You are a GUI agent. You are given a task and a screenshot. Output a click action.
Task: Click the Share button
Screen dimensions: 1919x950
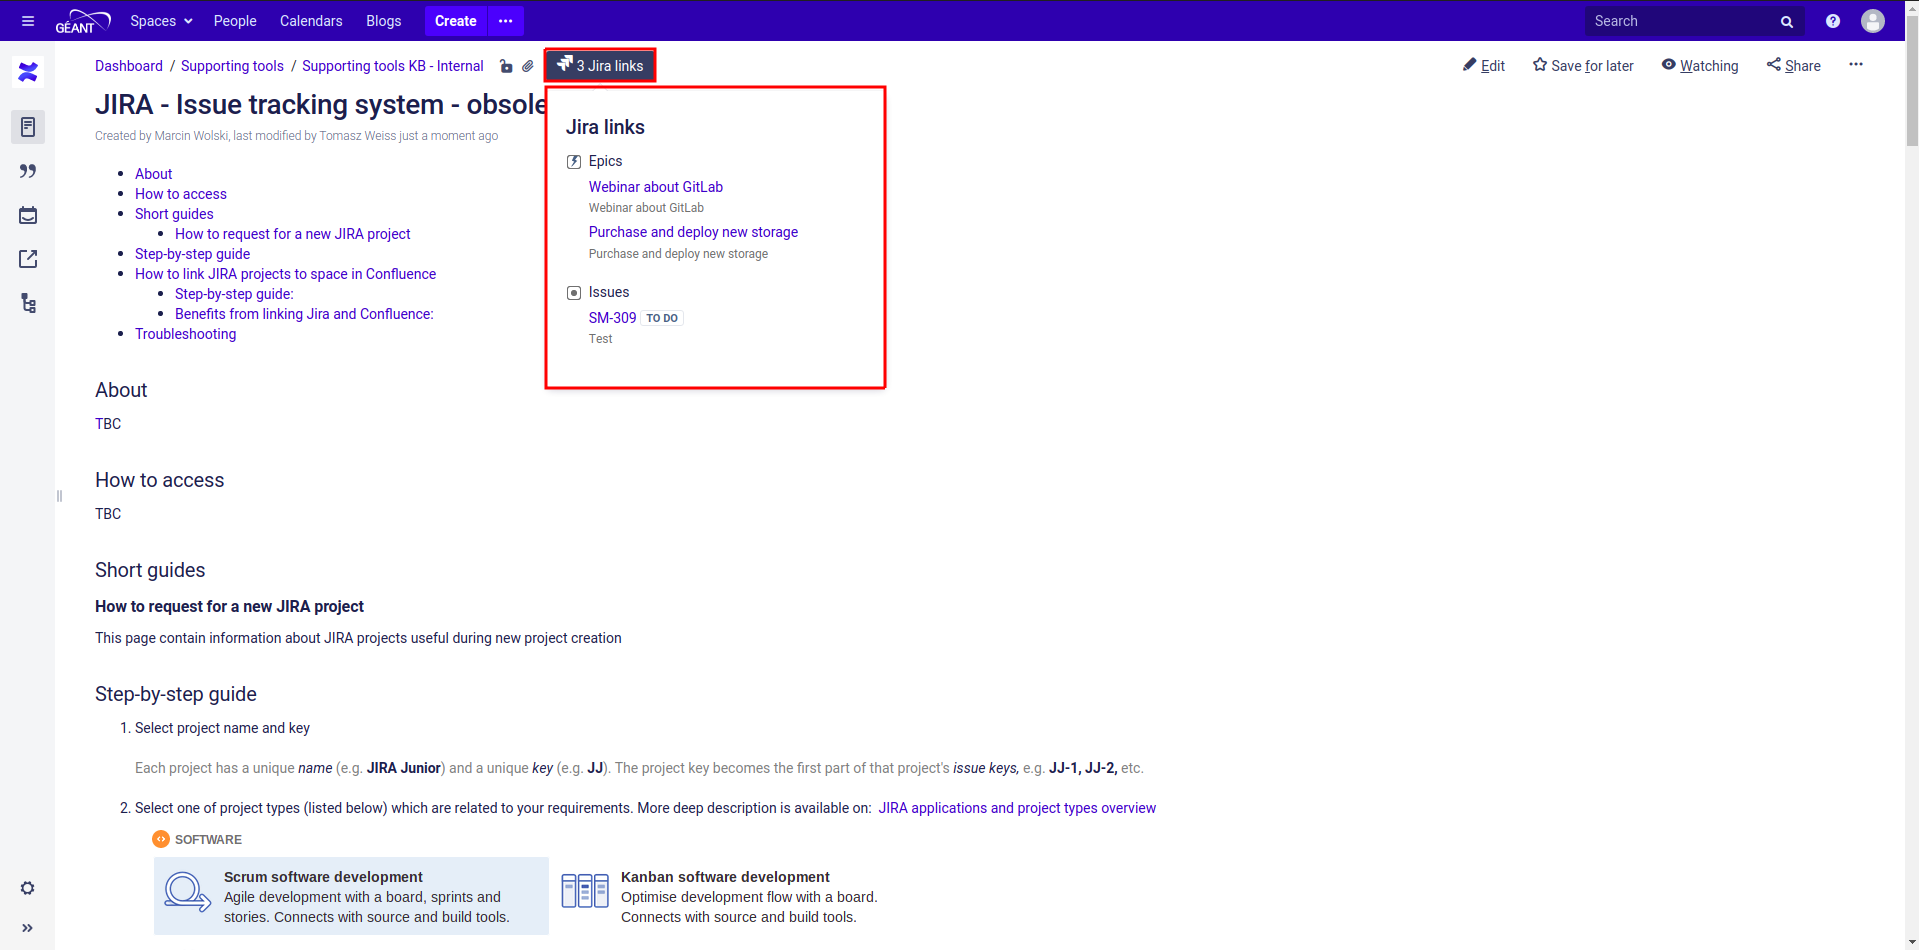click(1794, 66)
